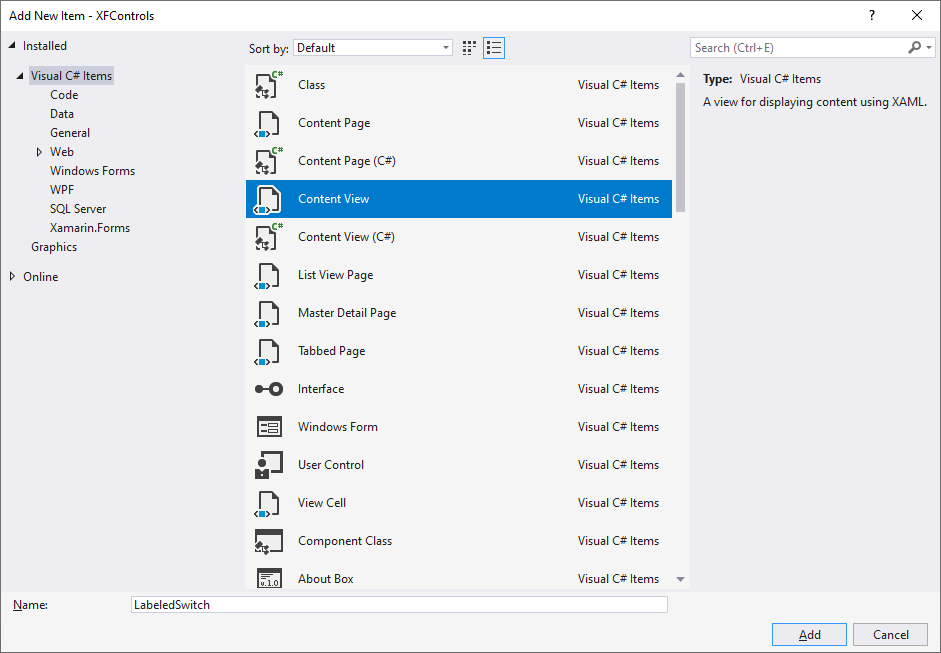This screenshot has height=653, width=941.
Task: Switch to small icons view
Action: point(470,48)
